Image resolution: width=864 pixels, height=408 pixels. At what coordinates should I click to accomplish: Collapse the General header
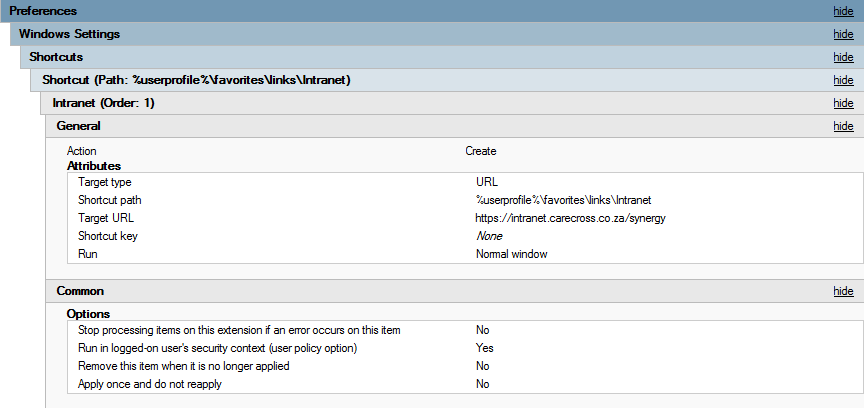[455, 126]
